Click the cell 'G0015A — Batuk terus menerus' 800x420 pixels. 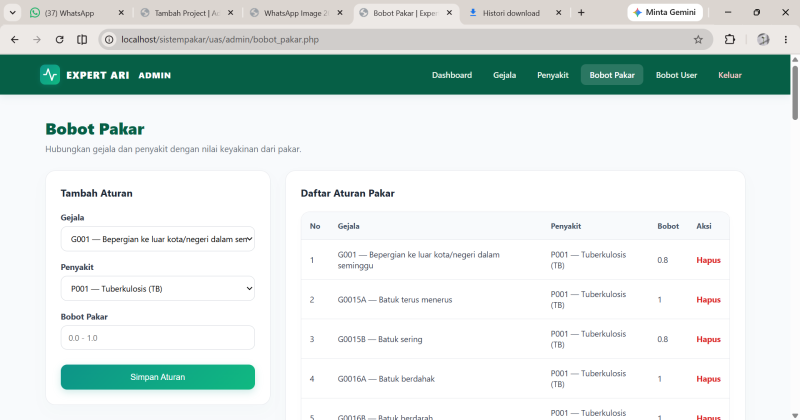click(395, 300)
